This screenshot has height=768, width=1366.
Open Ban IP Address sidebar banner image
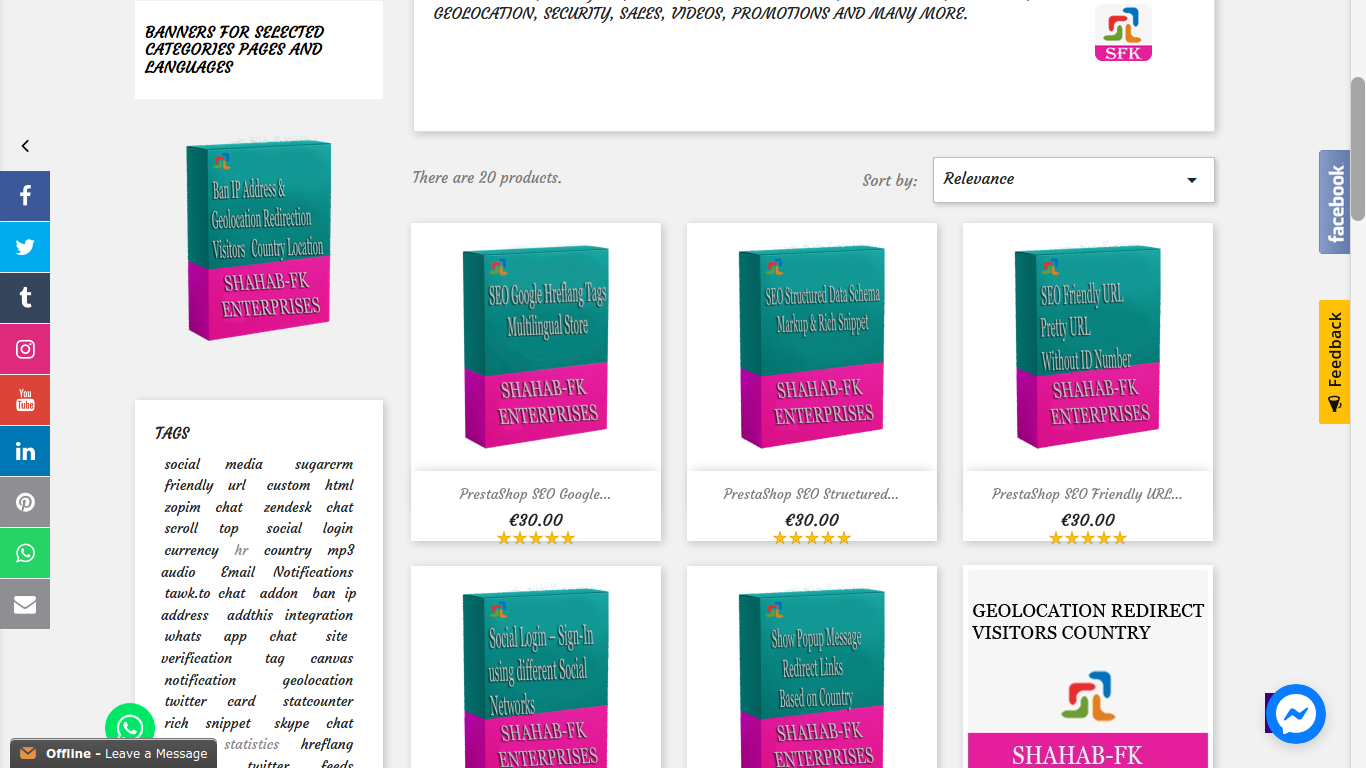[x=259, y=240]
